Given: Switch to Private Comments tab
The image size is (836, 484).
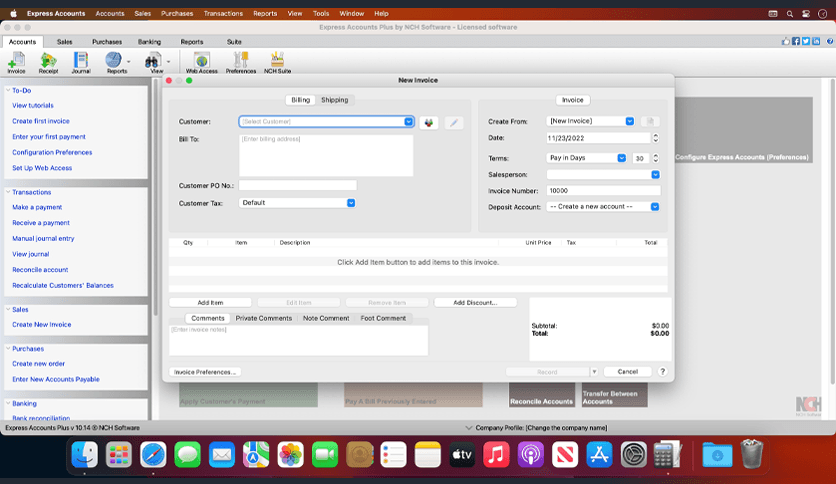Looking at the screenshot, I should [x=263, y=318].
